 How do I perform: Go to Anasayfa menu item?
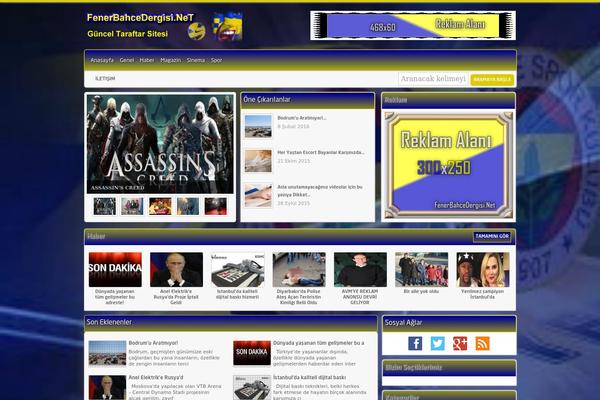point(102,60)
